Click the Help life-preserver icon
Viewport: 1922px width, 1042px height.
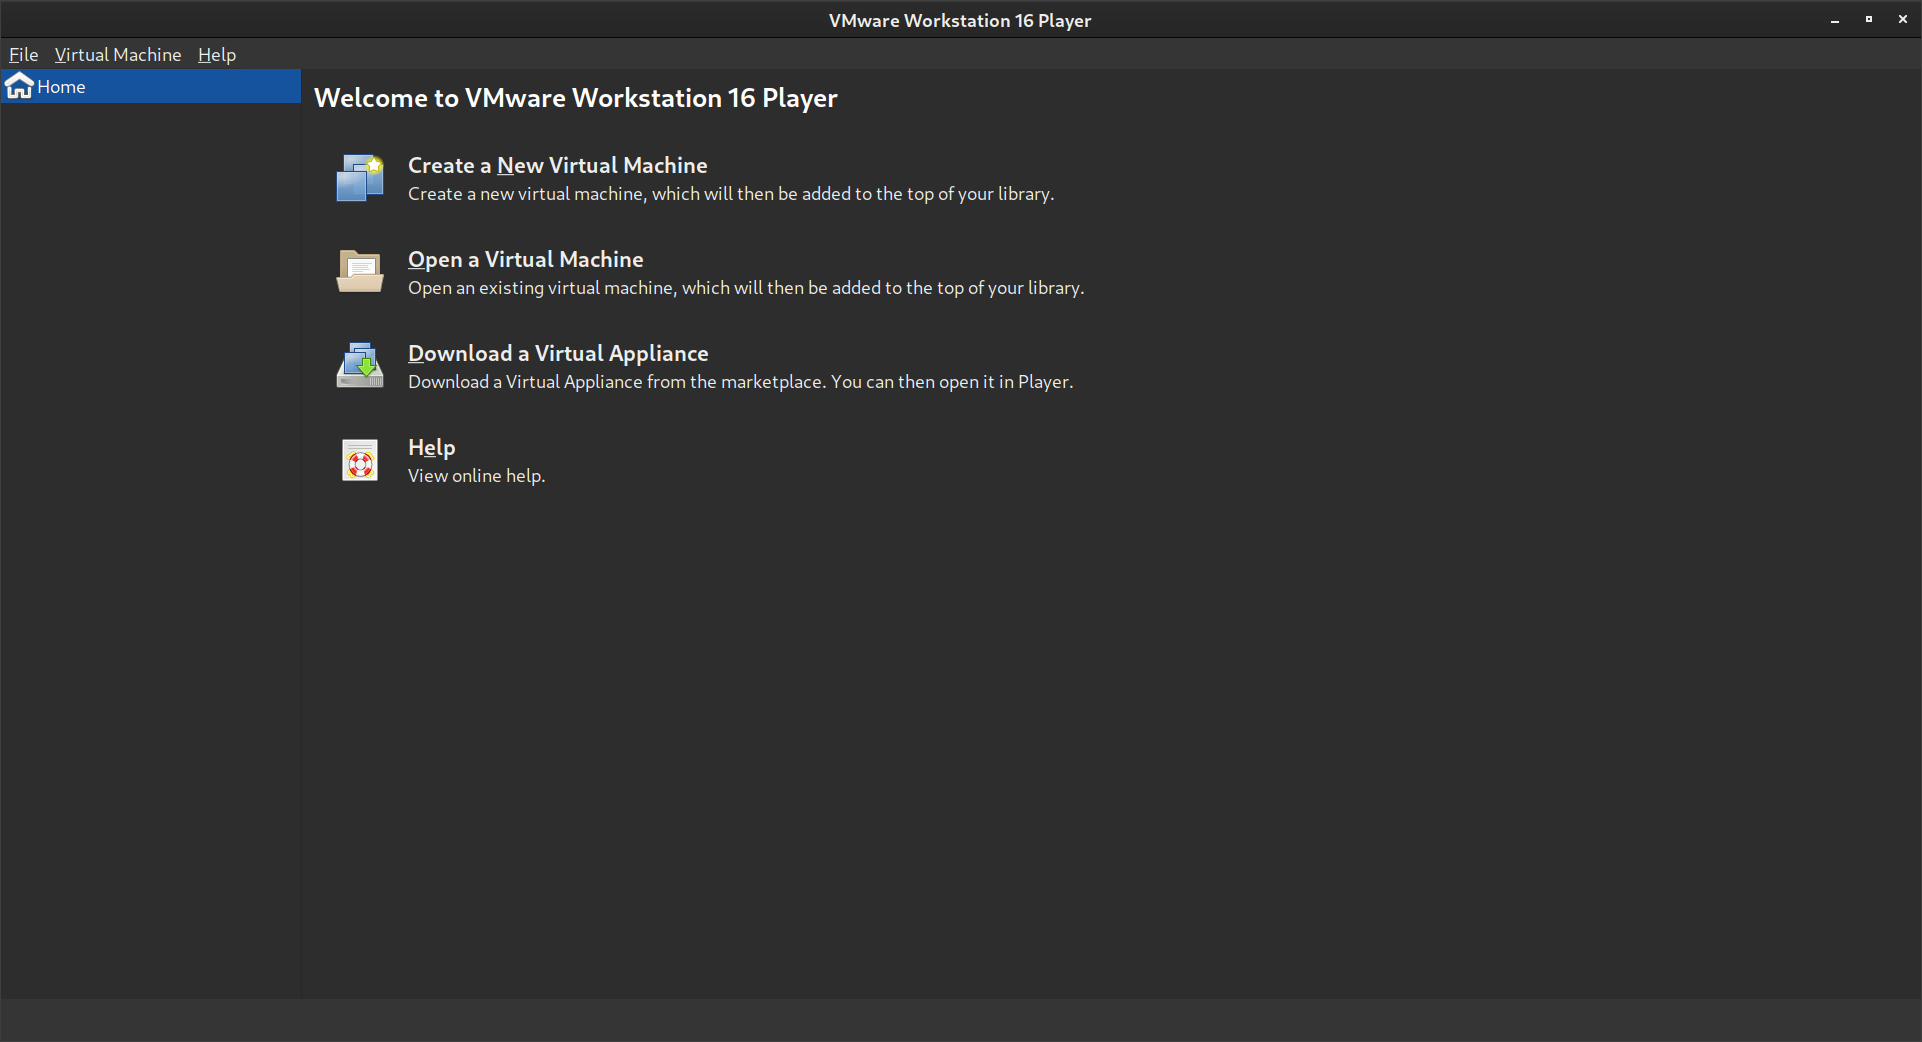pos(360,460)
